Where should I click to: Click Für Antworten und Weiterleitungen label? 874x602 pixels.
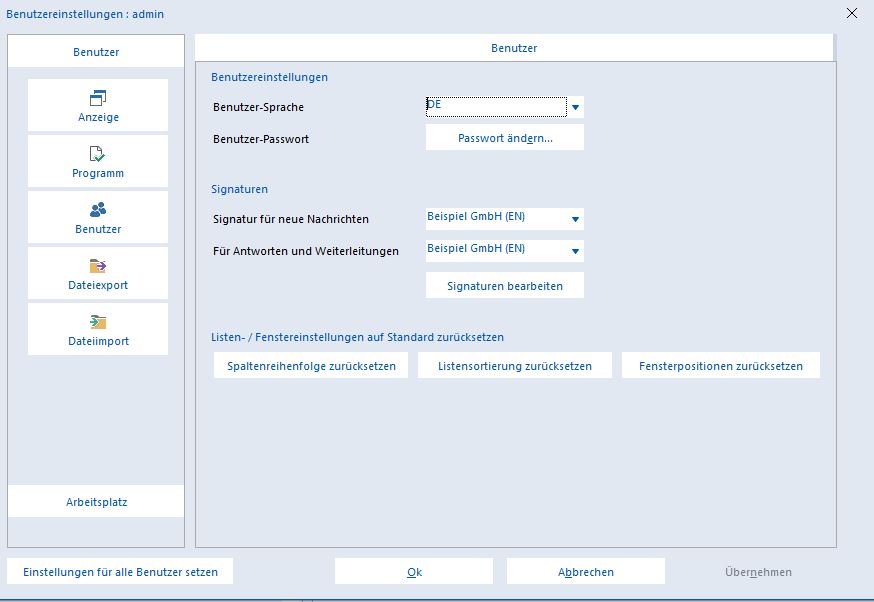click(305, 251)
